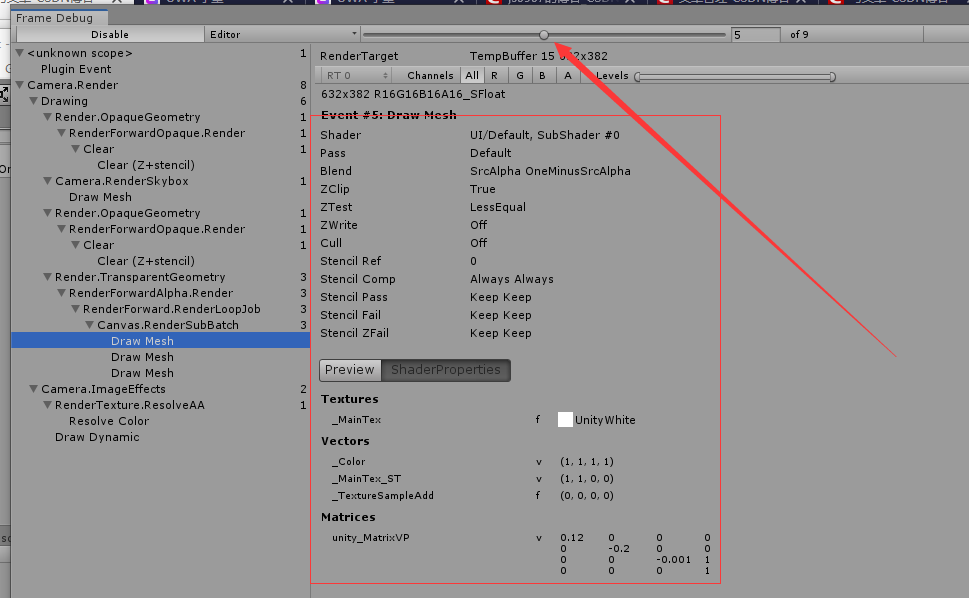Collapse the Canvas.RenderSubBatch arrow
This screenshot has width=969, height=598.
coord(90,325)
